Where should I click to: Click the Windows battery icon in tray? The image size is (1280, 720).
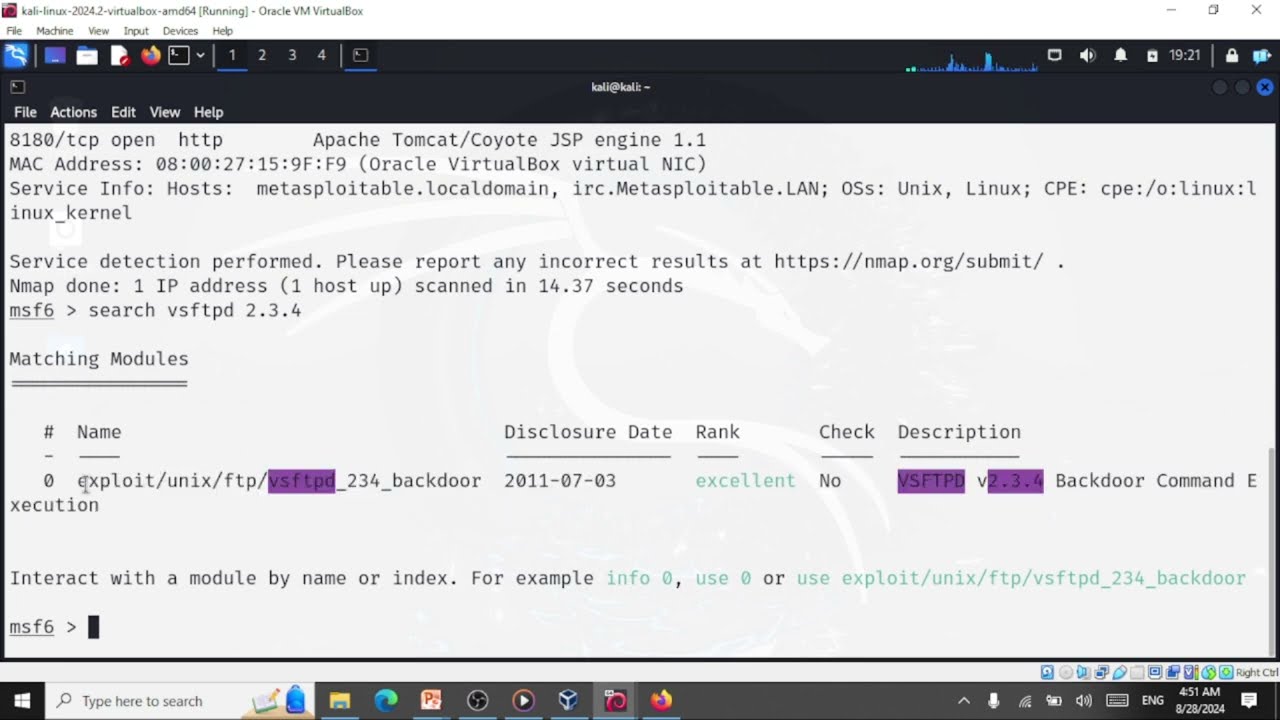(1054, 701)
